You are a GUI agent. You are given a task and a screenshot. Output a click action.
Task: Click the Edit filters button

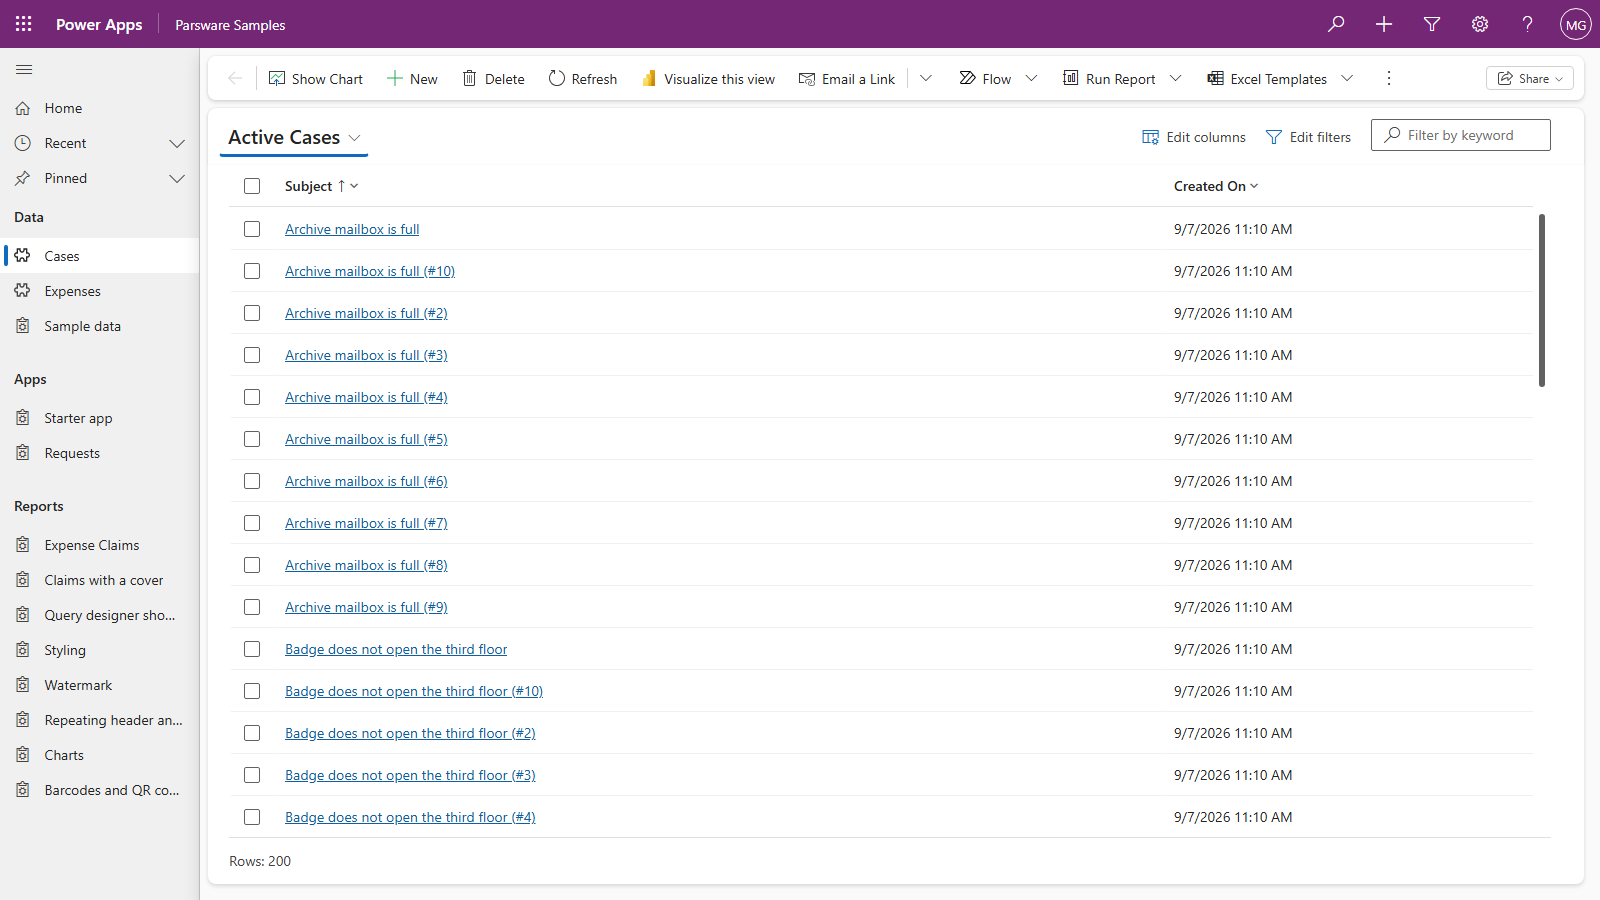point(1308,137)
